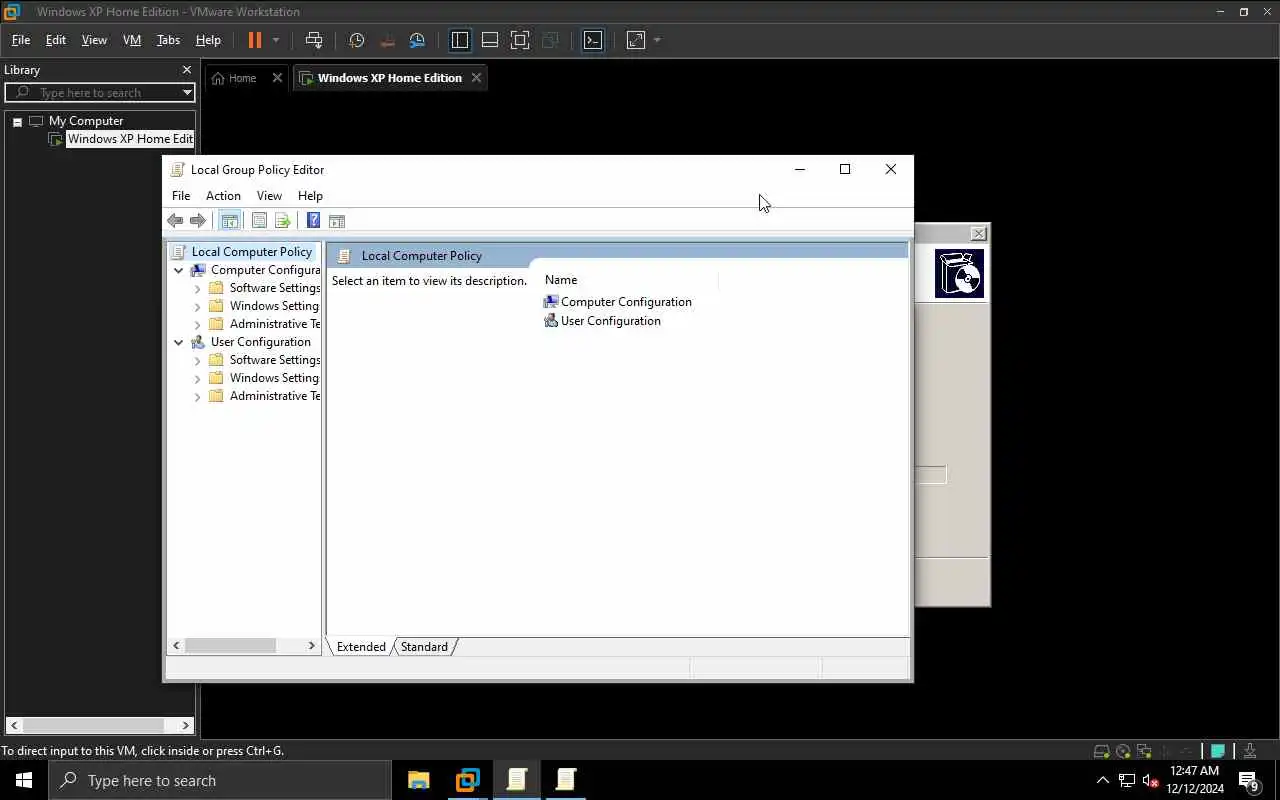The width and height of the screenshot is (1280, 800).
Task: Collapse the User Configuration tree node
Action: pyautogui.click(x=178, y=342)
